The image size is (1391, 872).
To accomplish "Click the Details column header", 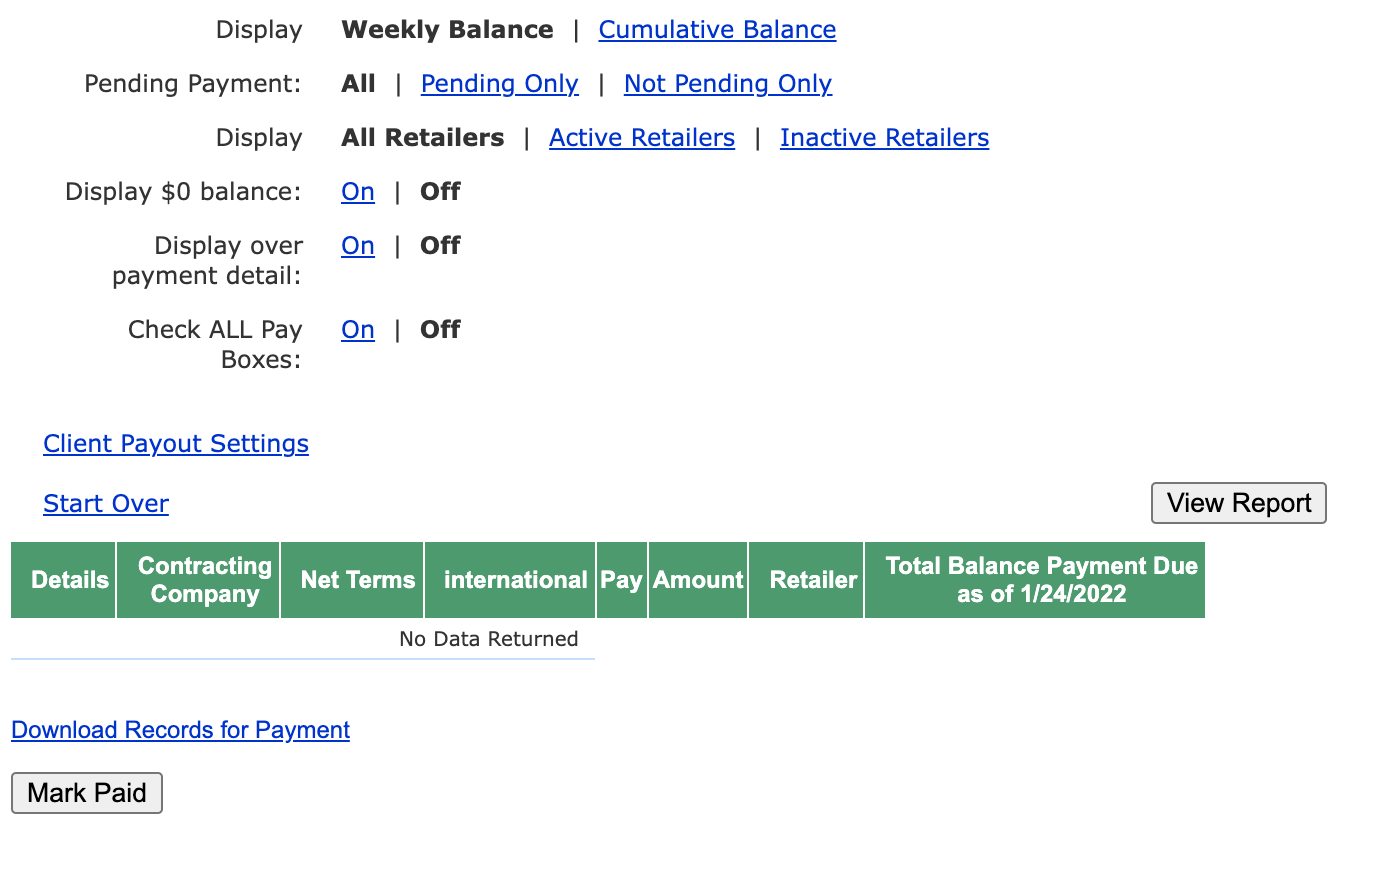I will tap(69, 580).
